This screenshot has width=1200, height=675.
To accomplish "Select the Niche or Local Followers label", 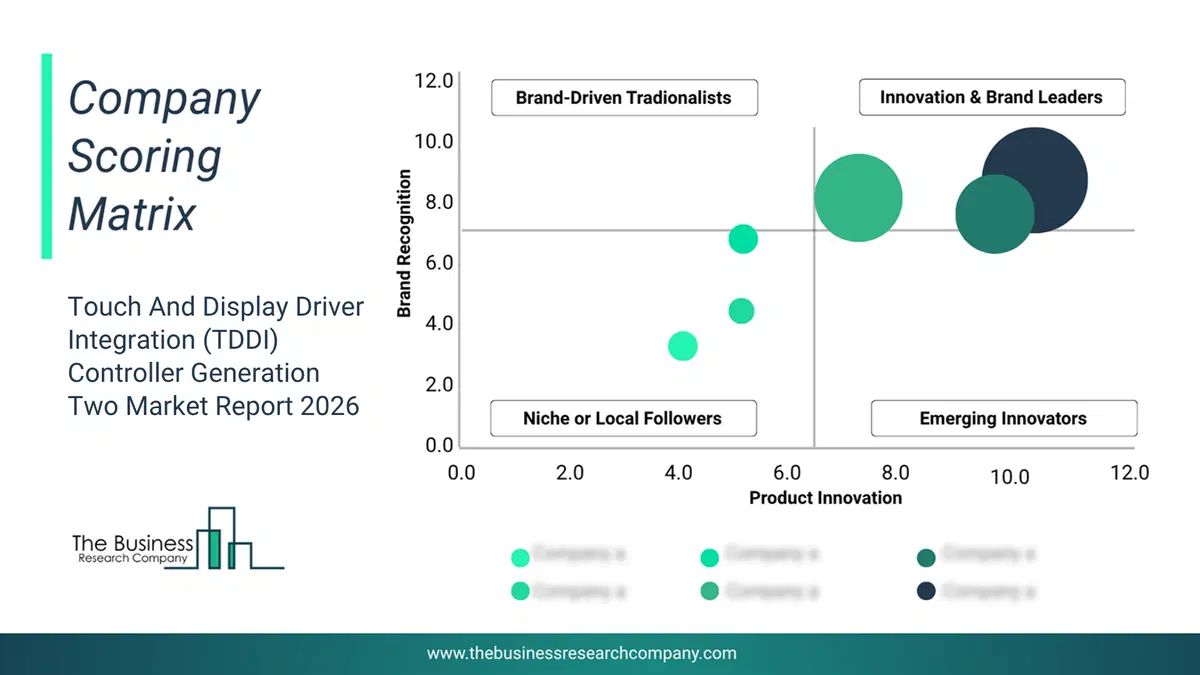I will (622, 418).
